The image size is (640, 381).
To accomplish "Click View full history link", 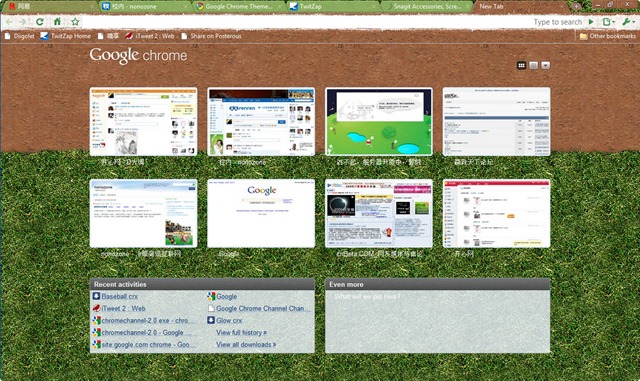I will pyautogui.click(x=241, y=332).
